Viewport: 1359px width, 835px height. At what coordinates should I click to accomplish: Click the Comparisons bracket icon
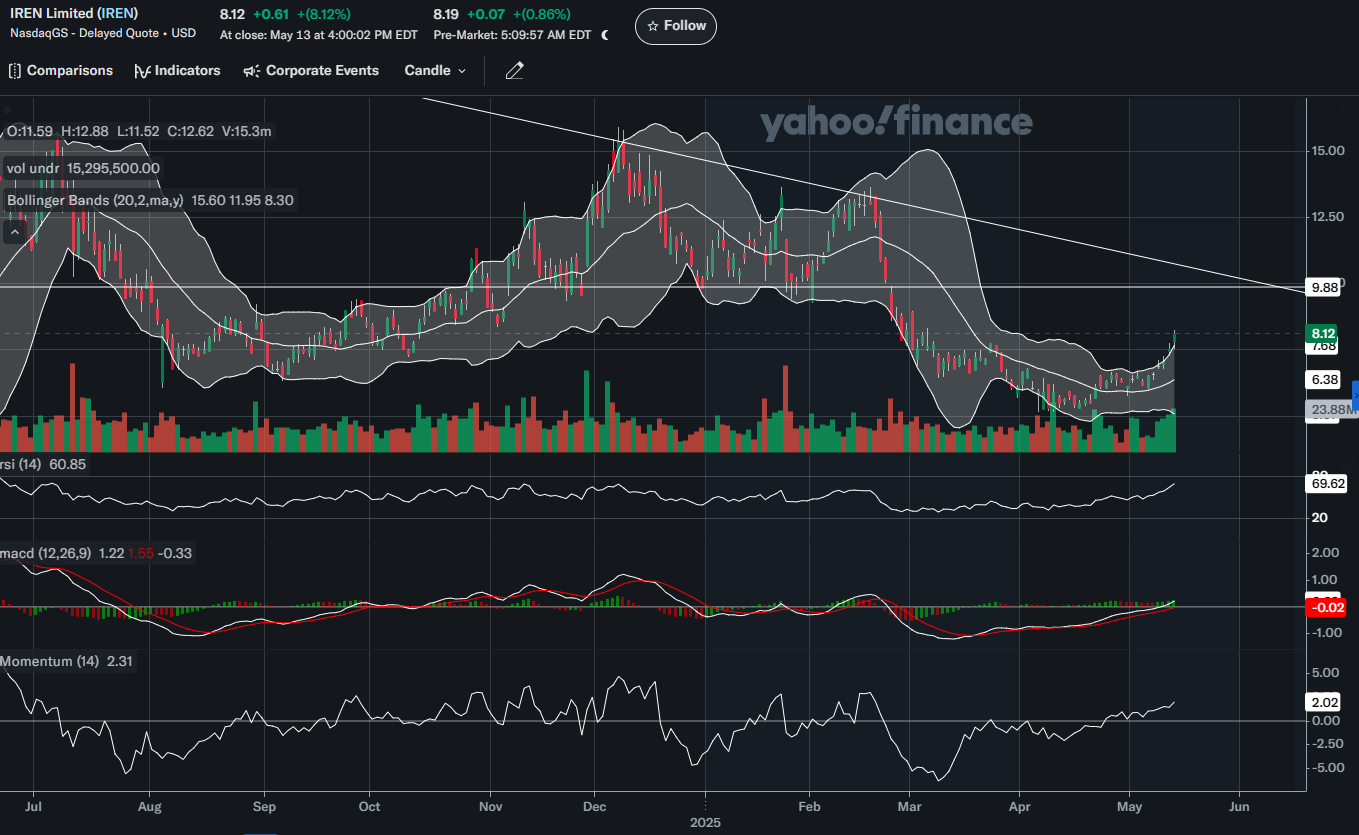[x=14, y=71]
